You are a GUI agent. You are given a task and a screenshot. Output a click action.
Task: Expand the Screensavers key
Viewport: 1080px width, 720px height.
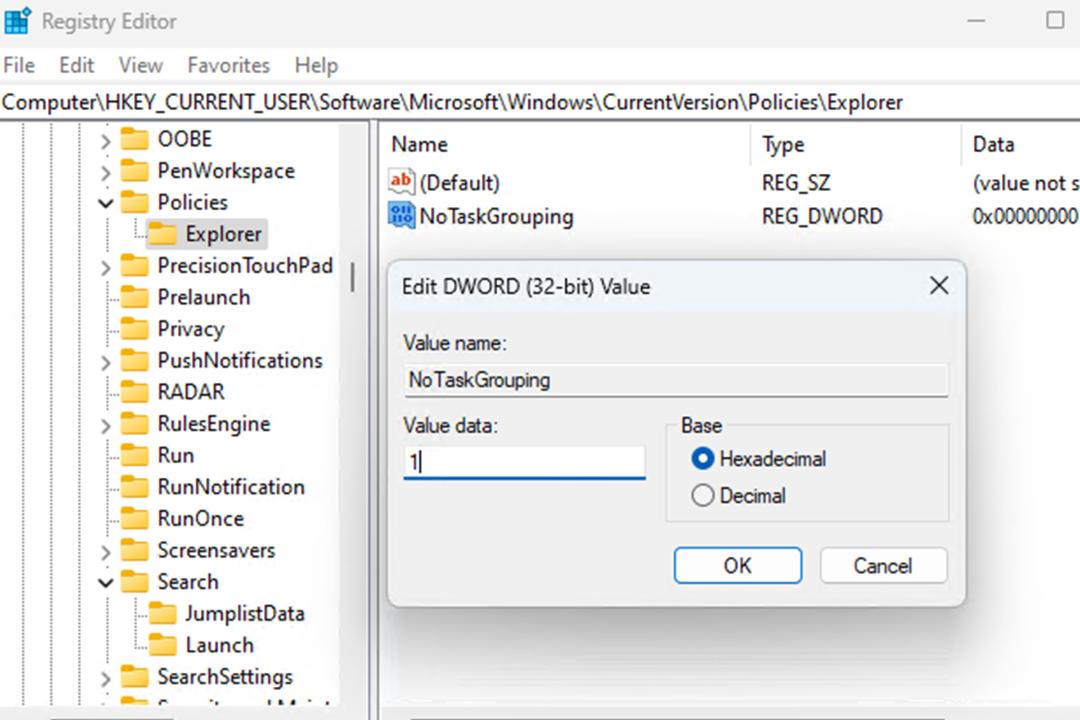point(105,552)
